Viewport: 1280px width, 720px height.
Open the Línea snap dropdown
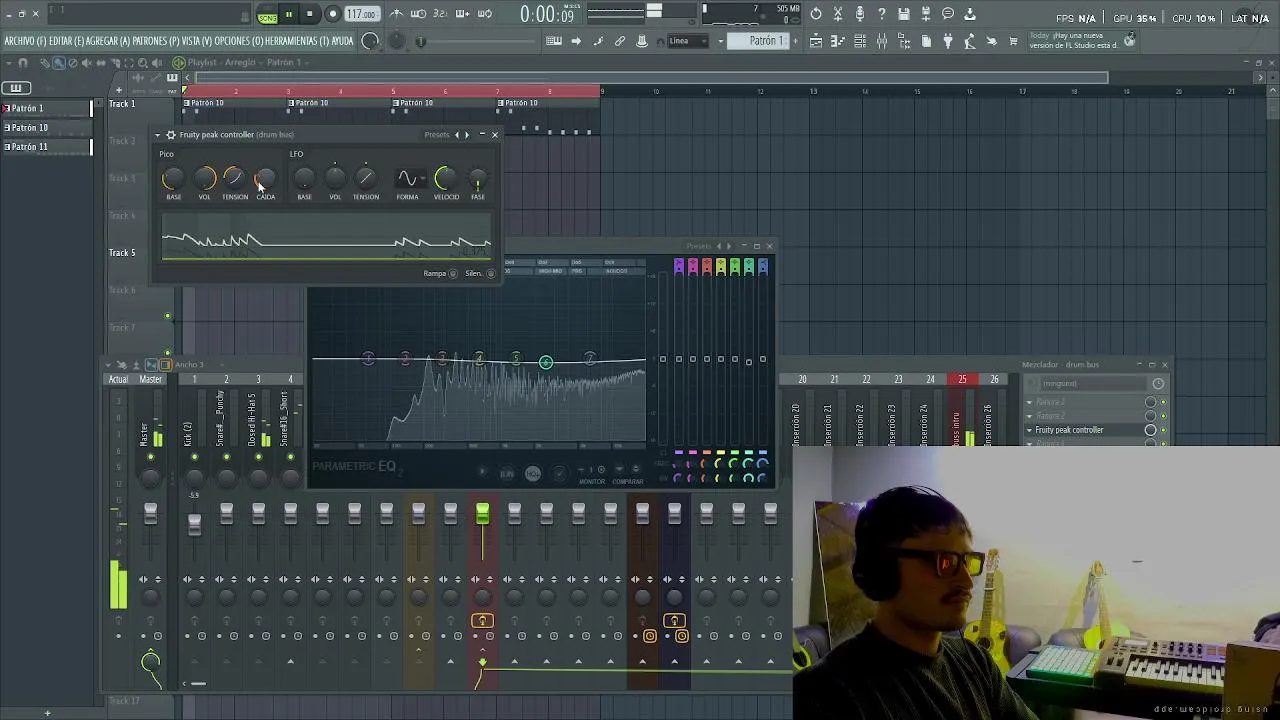click(688, 41)
